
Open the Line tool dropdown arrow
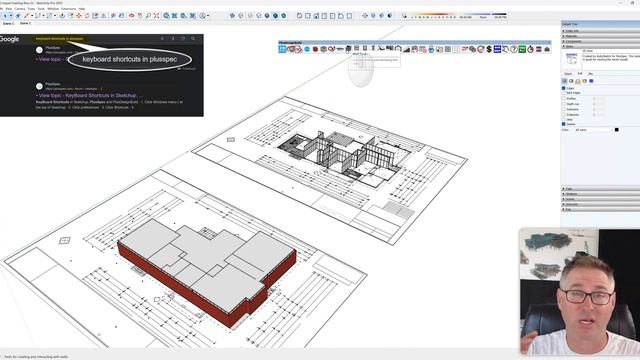click(32, 16)
